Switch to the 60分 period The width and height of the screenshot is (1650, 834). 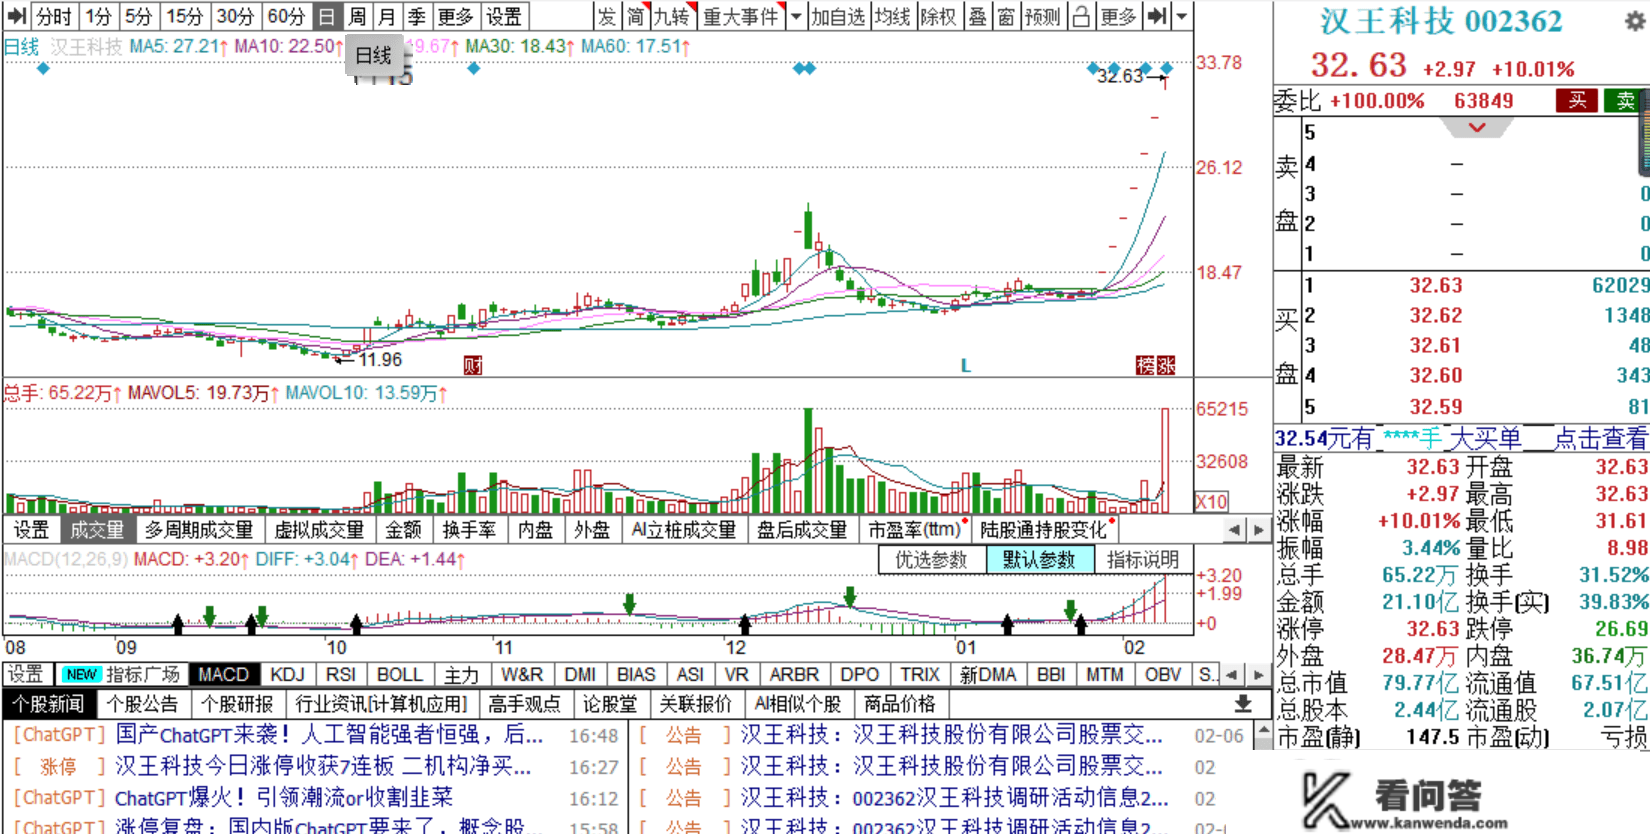pyautogui.click(x=286, y=16)
